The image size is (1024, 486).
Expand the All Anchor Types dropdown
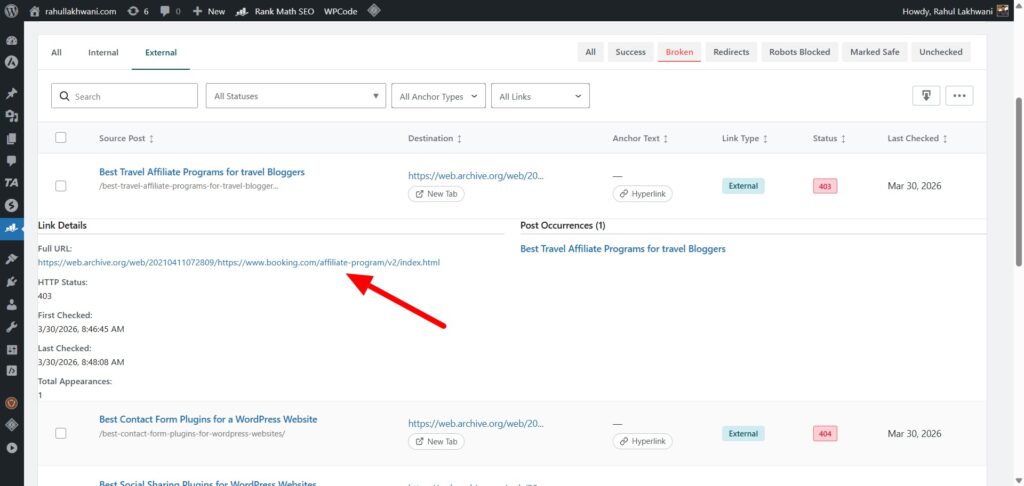tap(438, 96)
